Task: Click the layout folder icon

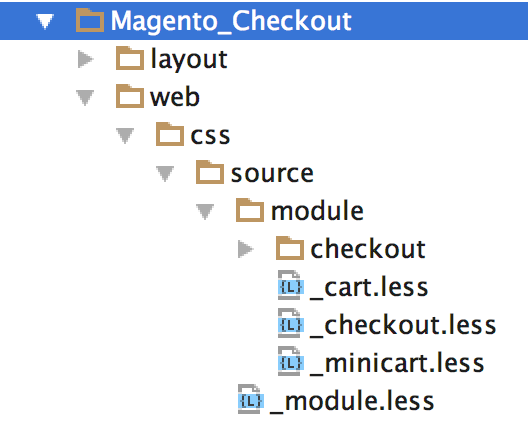Action: click(x=130, y=58)
